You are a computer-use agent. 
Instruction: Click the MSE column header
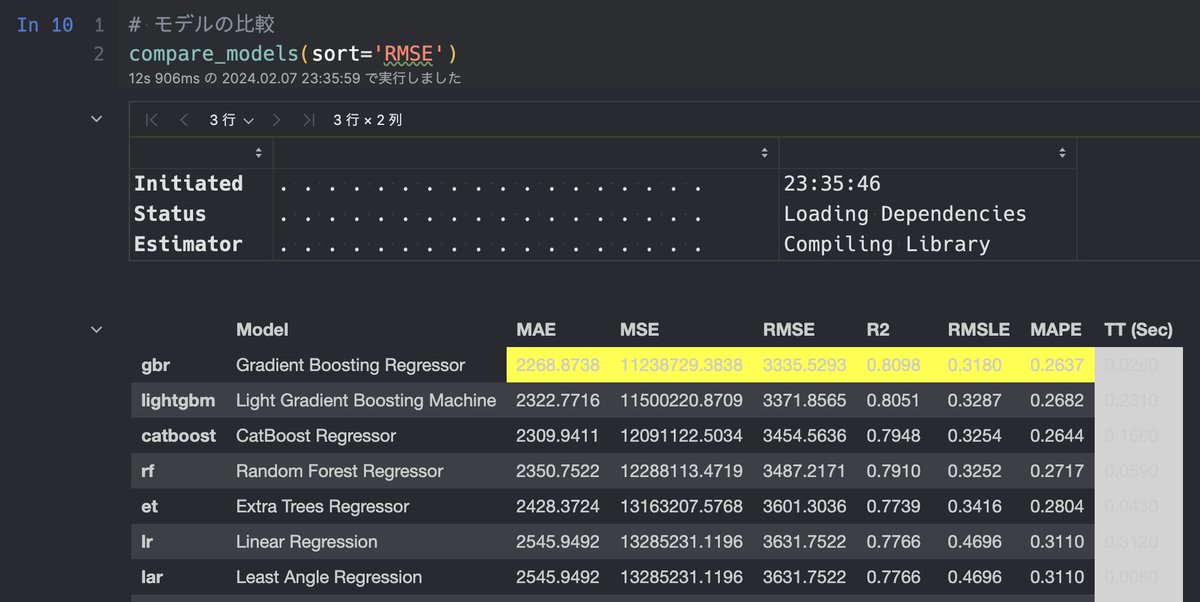coord(640,329)
